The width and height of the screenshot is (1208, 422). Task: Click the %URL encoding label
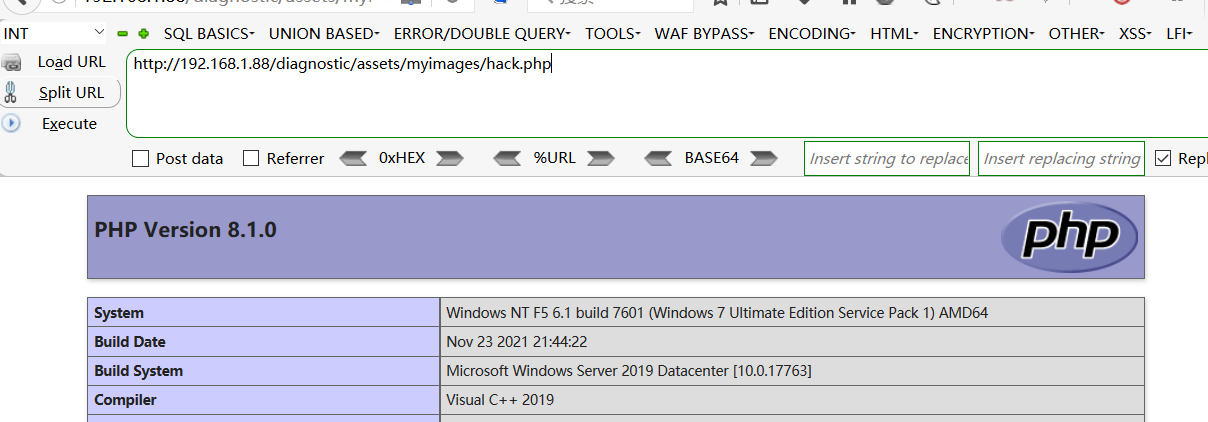tap(554, 158)
